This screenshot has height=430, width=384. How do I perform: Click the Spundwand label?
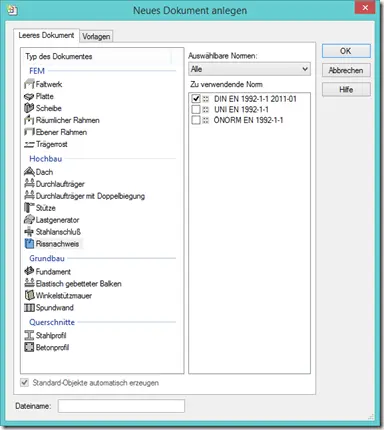point(55,308)
